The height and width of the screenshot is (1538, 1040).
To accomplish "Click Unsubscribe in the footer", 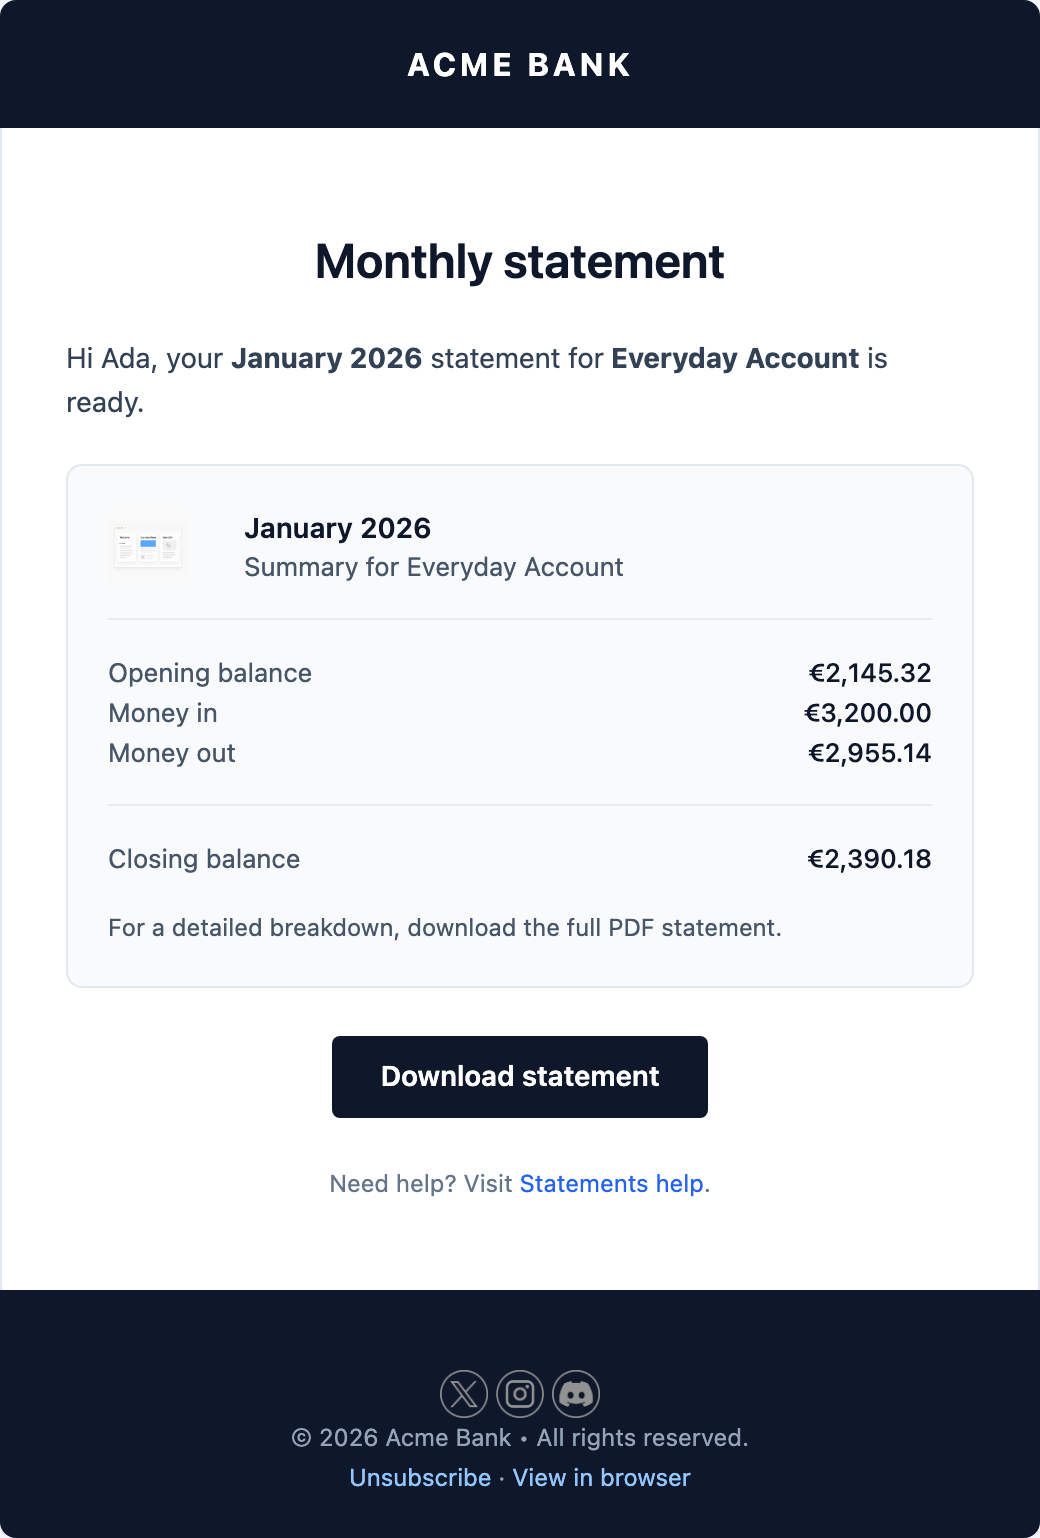I will (420, 1477).
